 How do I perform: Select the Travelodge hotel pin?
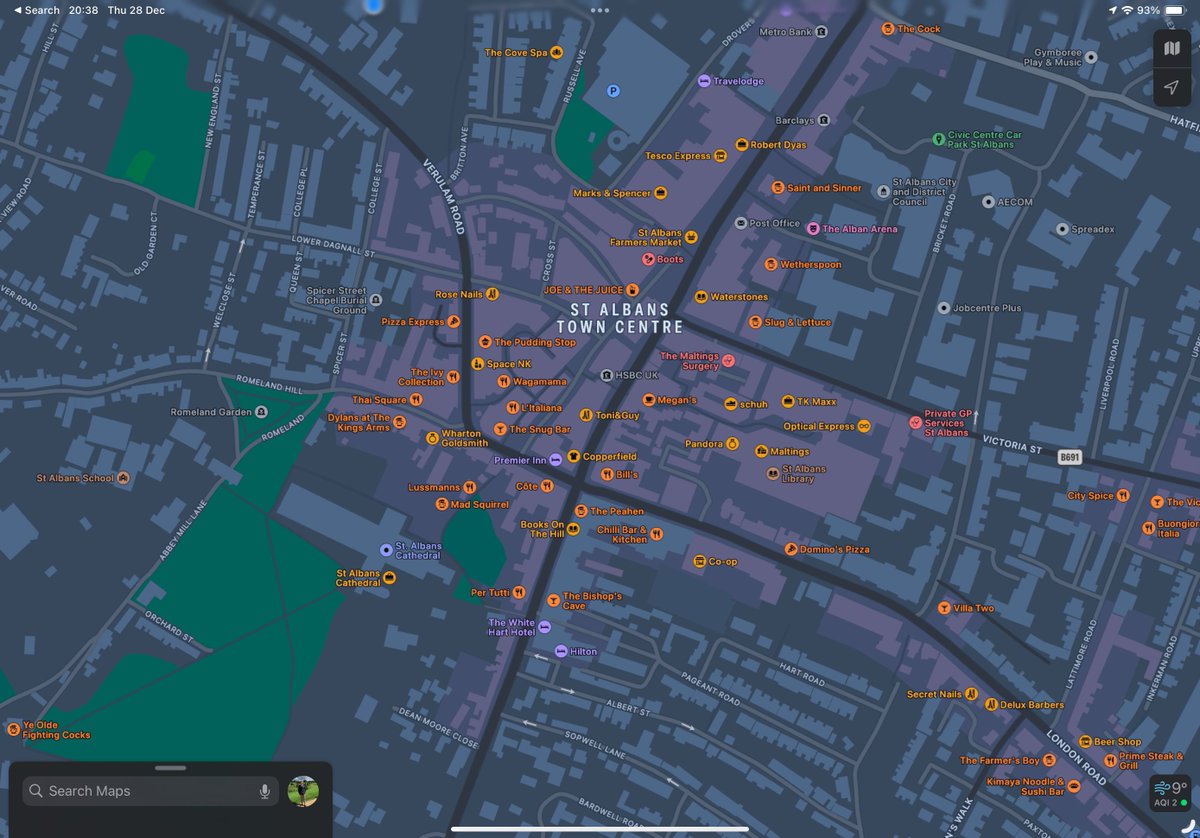704,81
